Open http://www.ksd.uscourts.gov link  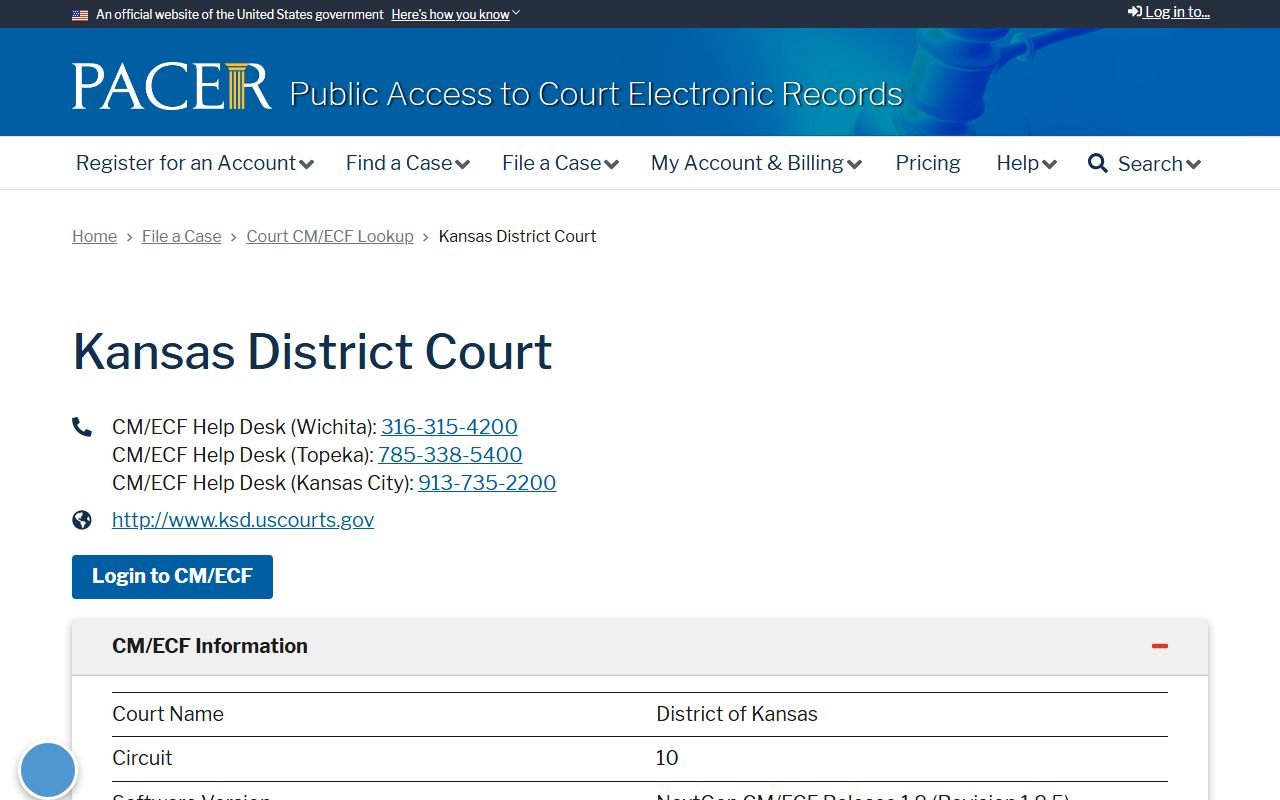point(243,520)
